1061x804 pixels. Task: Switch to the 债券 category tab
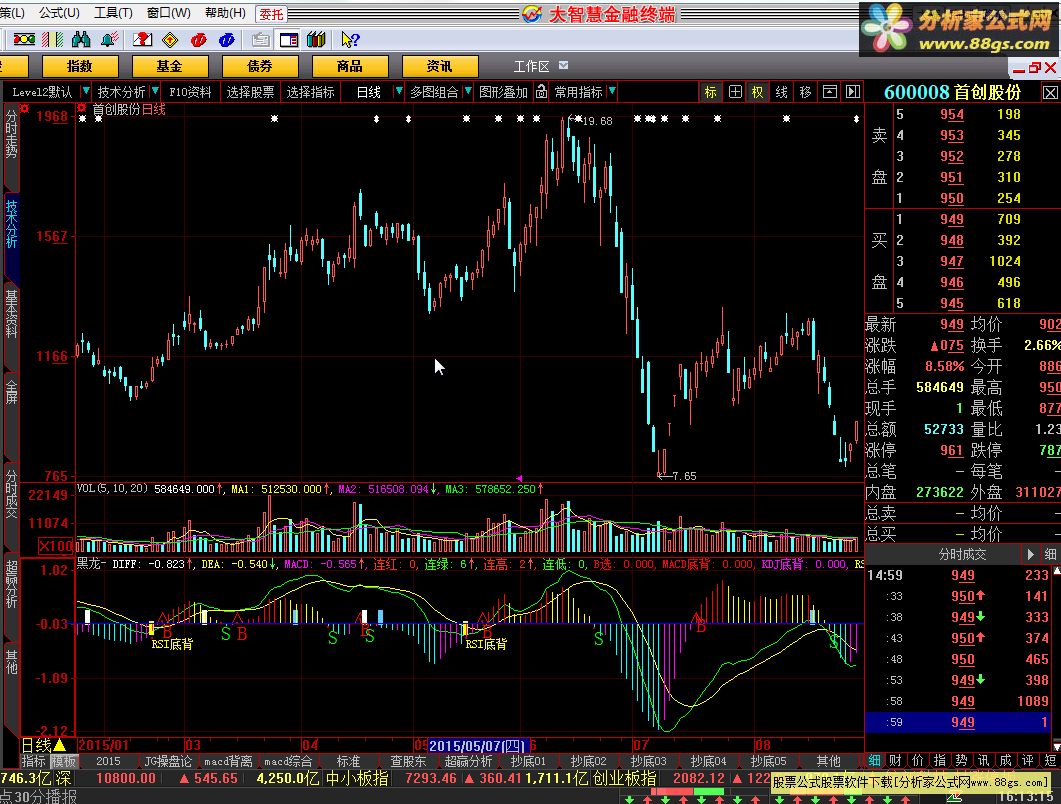pos(260,66)
